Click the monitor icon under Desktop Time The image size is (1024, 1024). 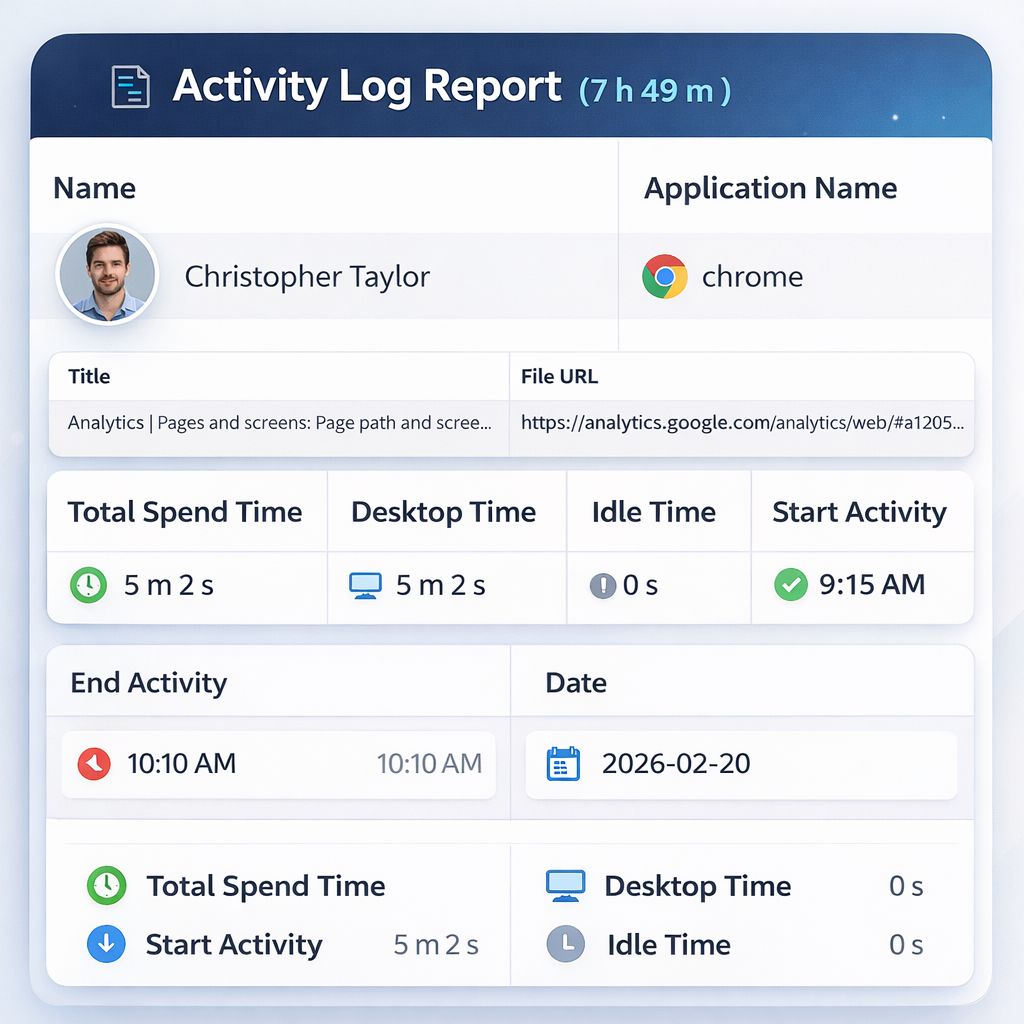point(366,584)
